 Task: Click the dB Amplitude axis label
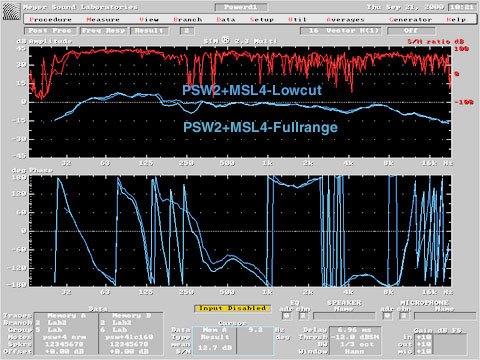(x=44, y=41)
